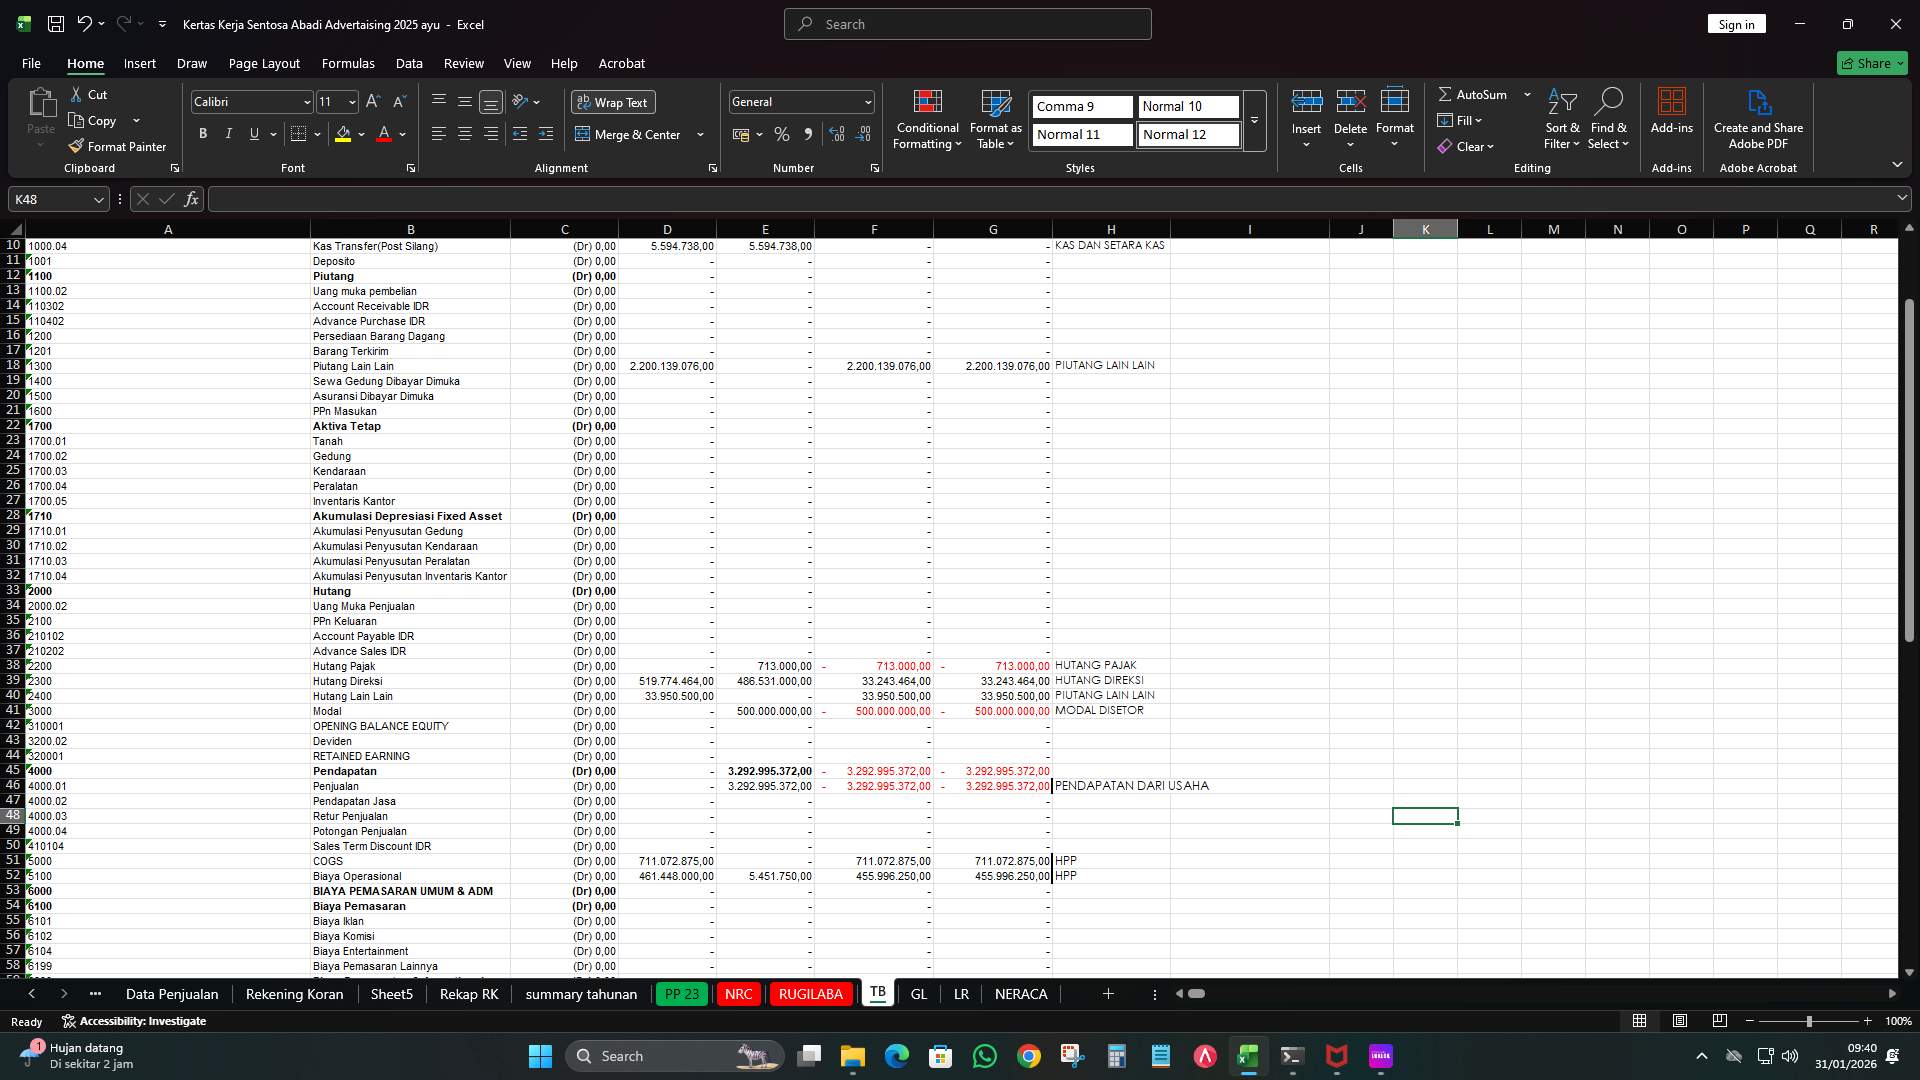Toggle bold formatting
Image resolution: width=1920 pixels, height=1080 pixels.
click(203, 133)
